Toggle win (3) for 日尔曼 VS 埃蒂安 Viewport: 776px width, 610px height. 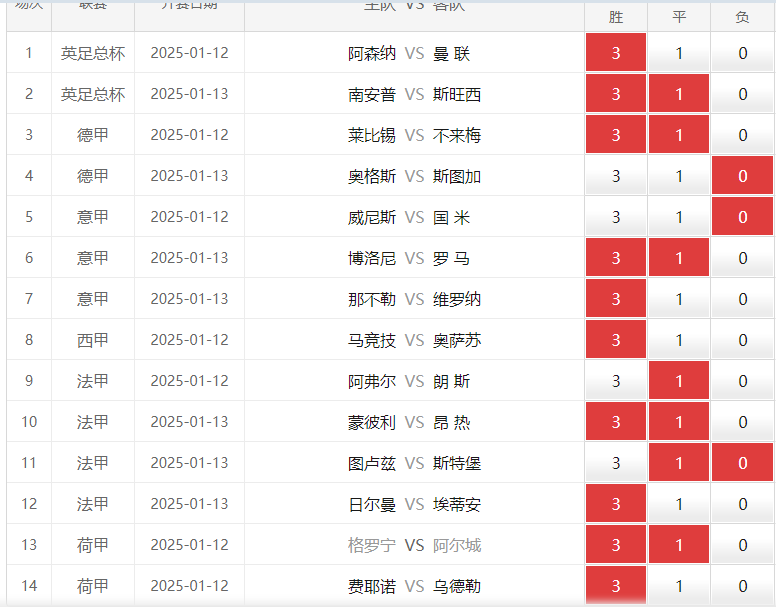(x=616, y=504)
